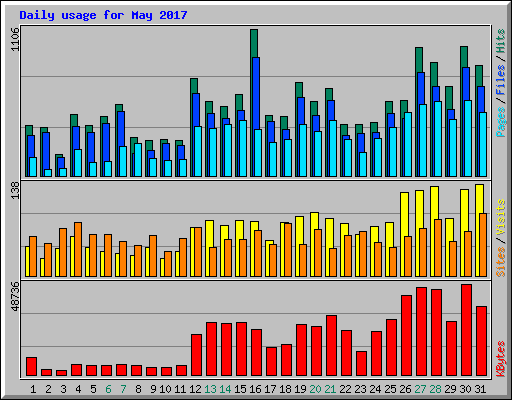
Task: Click day 30 on the x-axis
Action: (465, 389)
